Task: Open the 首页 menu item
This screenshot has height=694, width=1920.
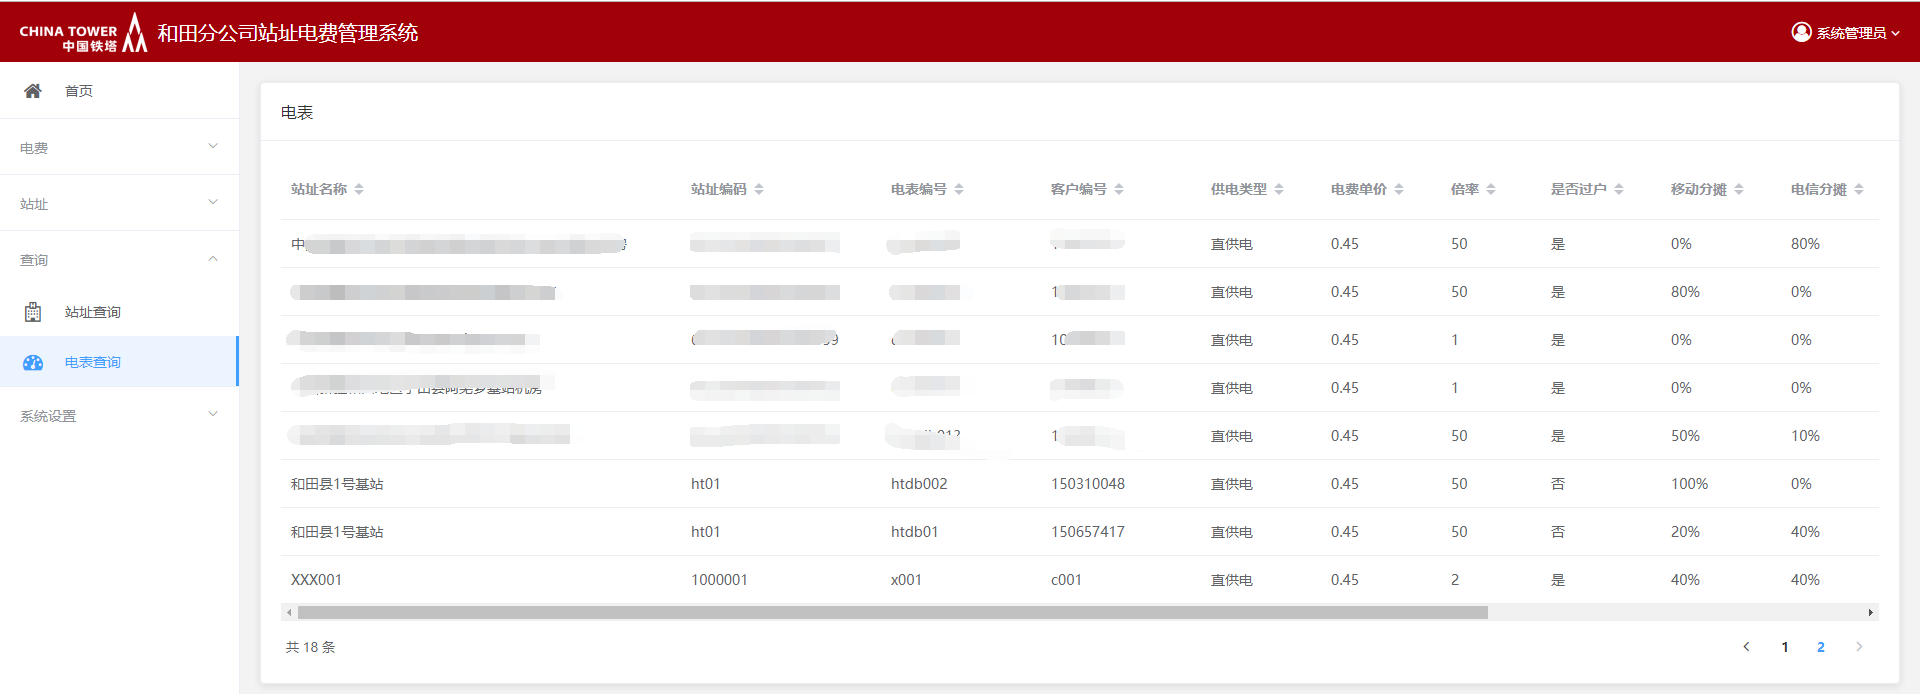Action: pyautogui.click(x=79, y=91)
